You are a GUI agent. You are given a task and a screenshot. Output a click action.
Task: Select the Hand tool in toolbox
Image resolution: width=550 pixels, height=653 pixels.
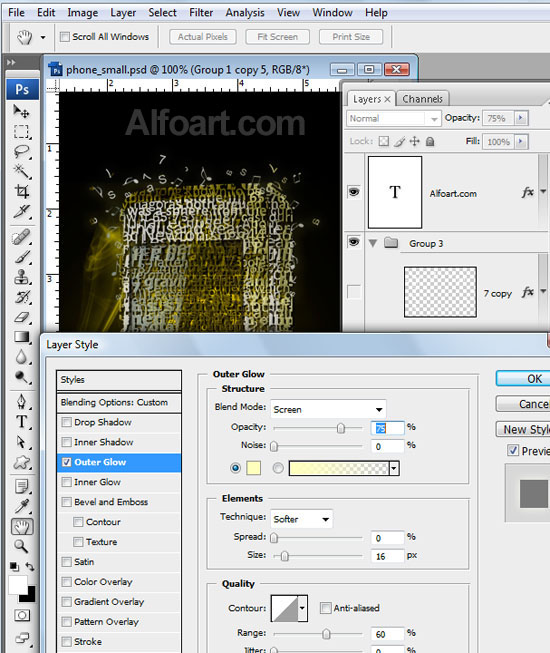click(22, 527)
